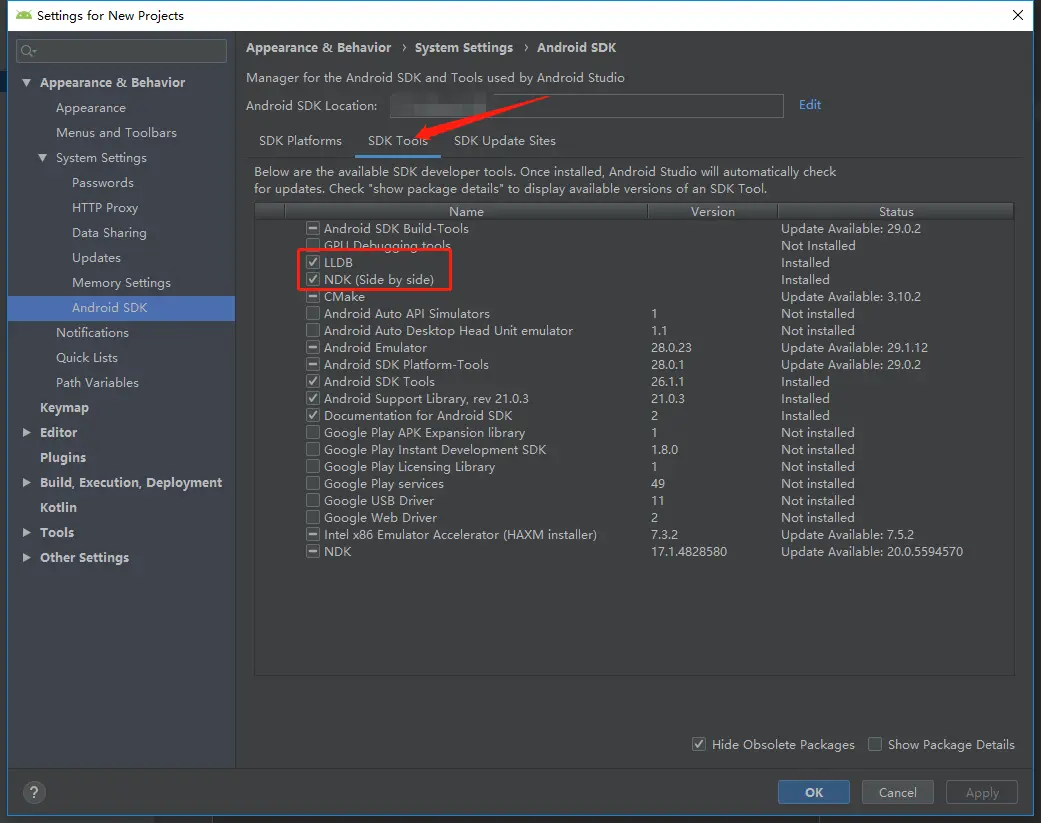Check Android Auto Desktop Head Unit emulator
Viewport: 1041px width, 823px height.
(x=313, y=331)
